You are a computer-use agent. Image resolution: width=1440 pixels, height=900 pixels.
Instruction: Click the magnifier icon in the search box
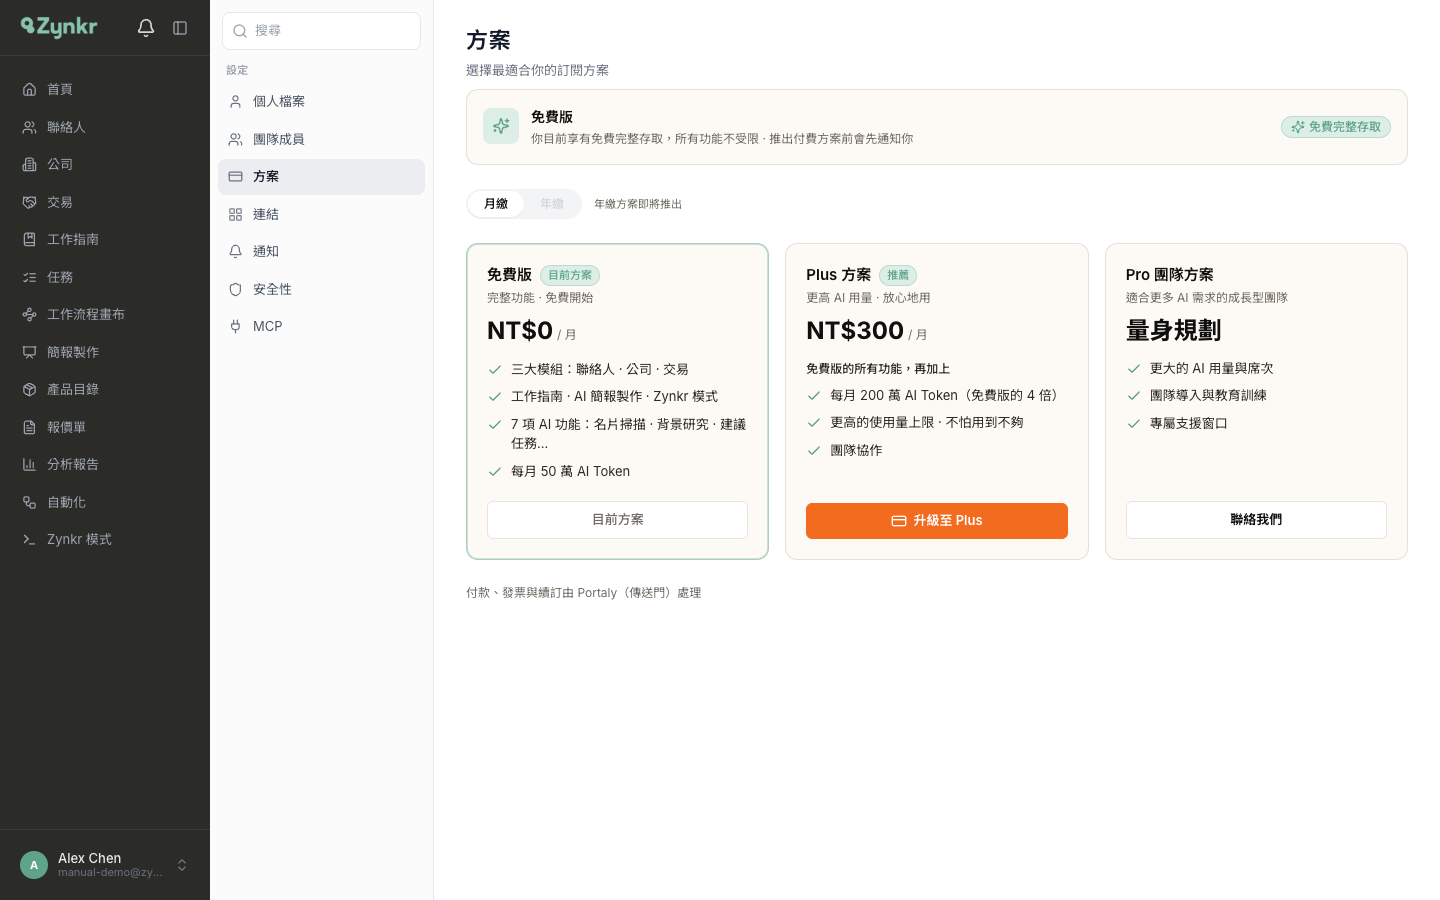point(240,31)
